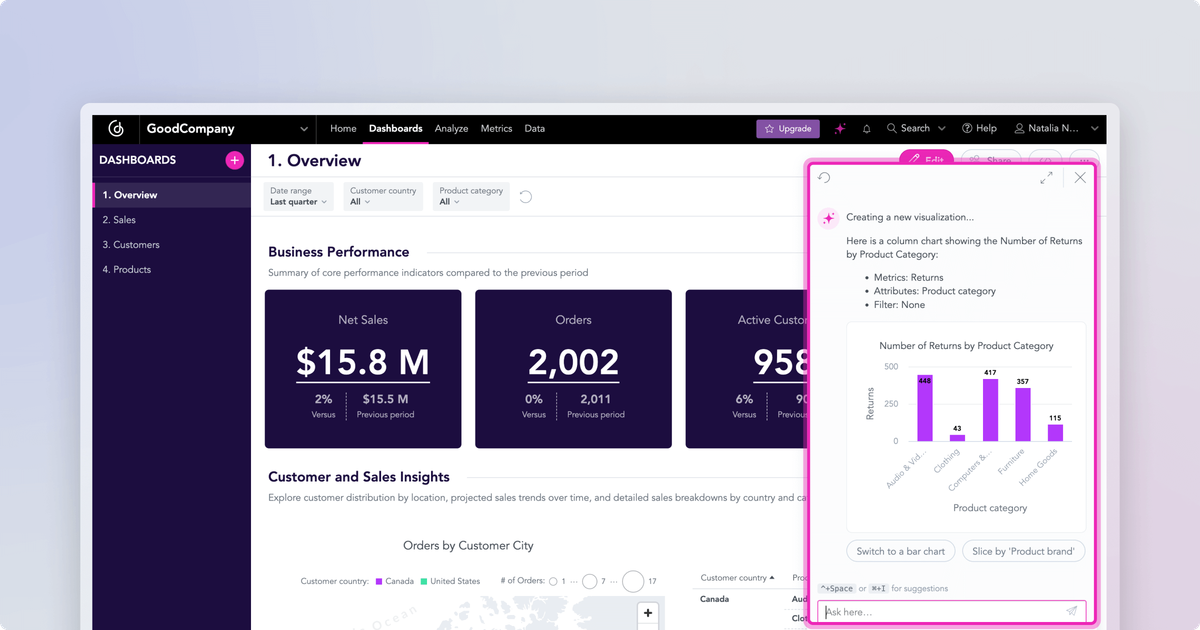Click the reset arrow in the AI panel
The height and width of the screenshot is (630, 1200).
(823, 177)
